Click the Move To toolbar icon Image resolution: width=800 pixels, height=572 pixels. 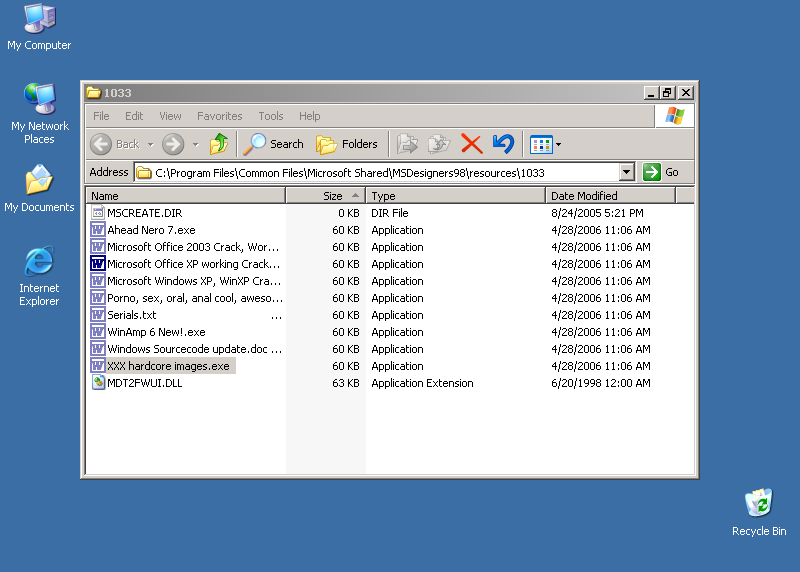click(x=407, y=144)
